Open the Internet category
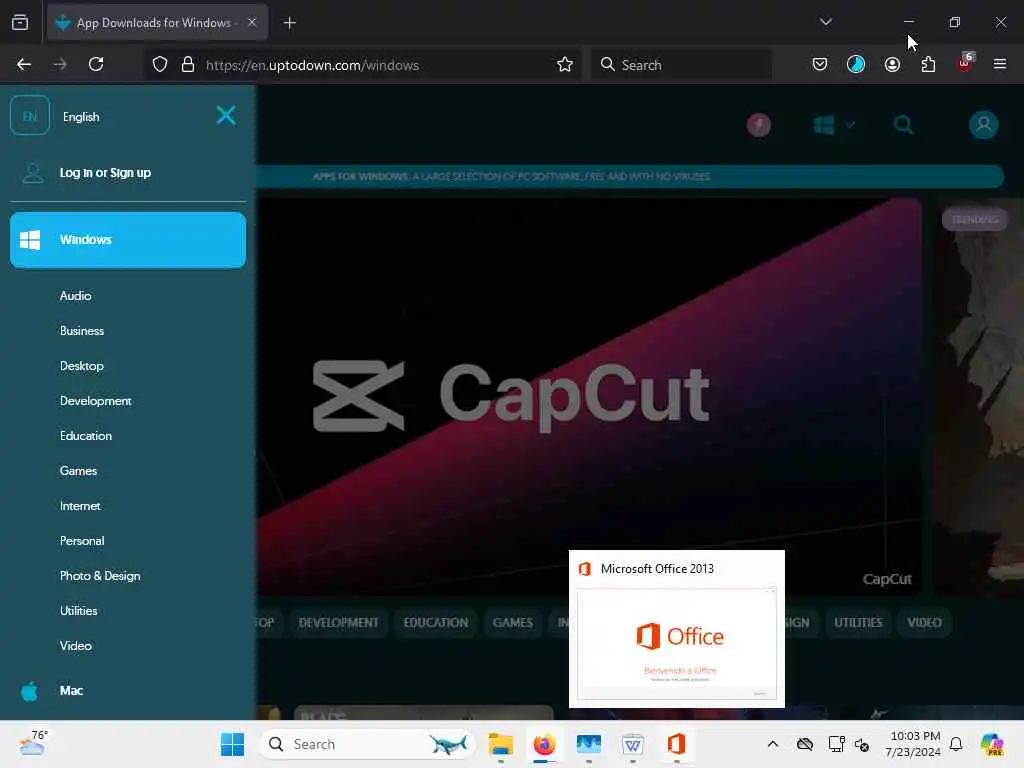The width and height of the screenshot is (1024, 768). [x=80, y=505]
